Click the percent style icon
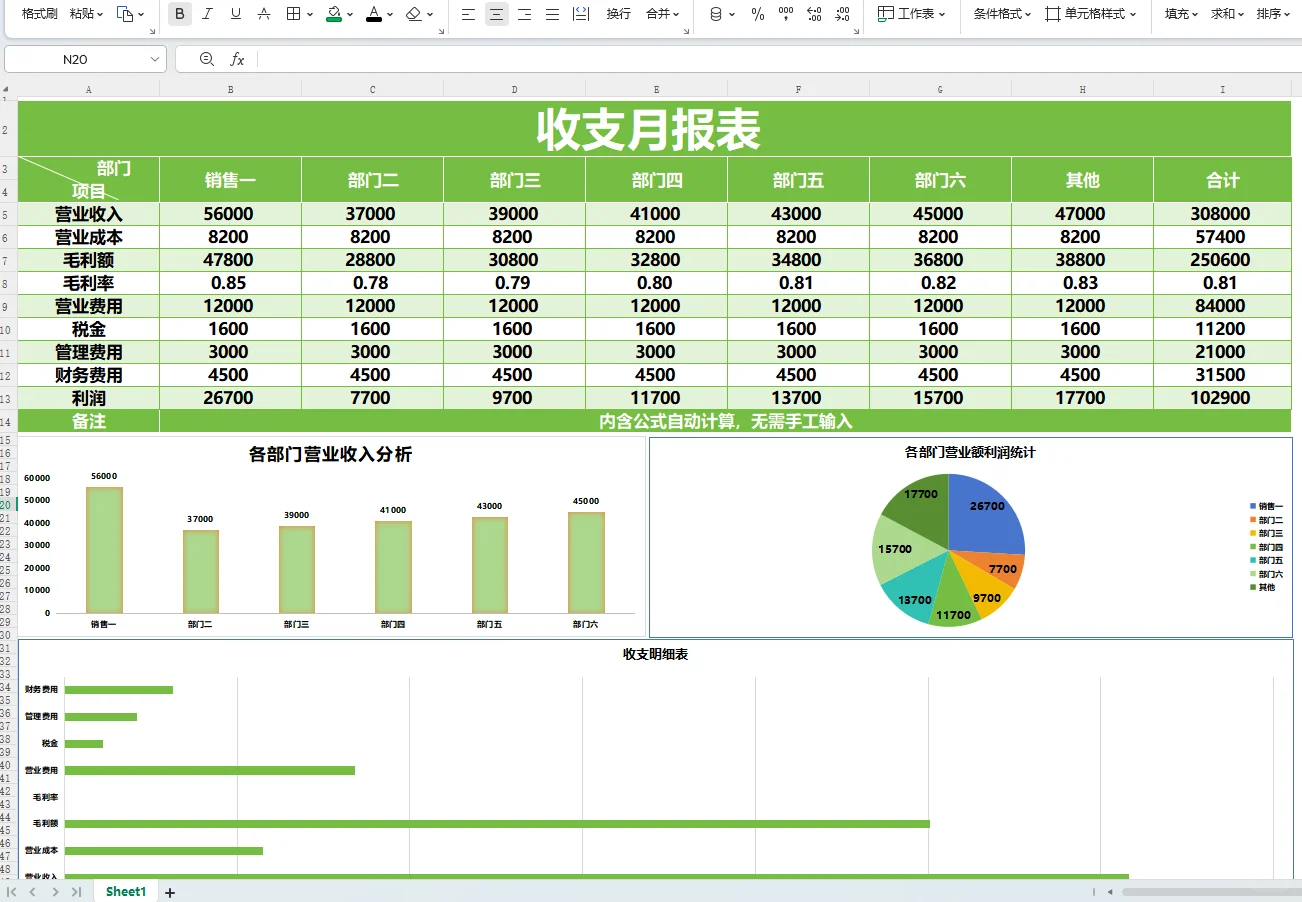This screenshot has height=902, width=1302. pyautogui.click(x=757, y=14)
